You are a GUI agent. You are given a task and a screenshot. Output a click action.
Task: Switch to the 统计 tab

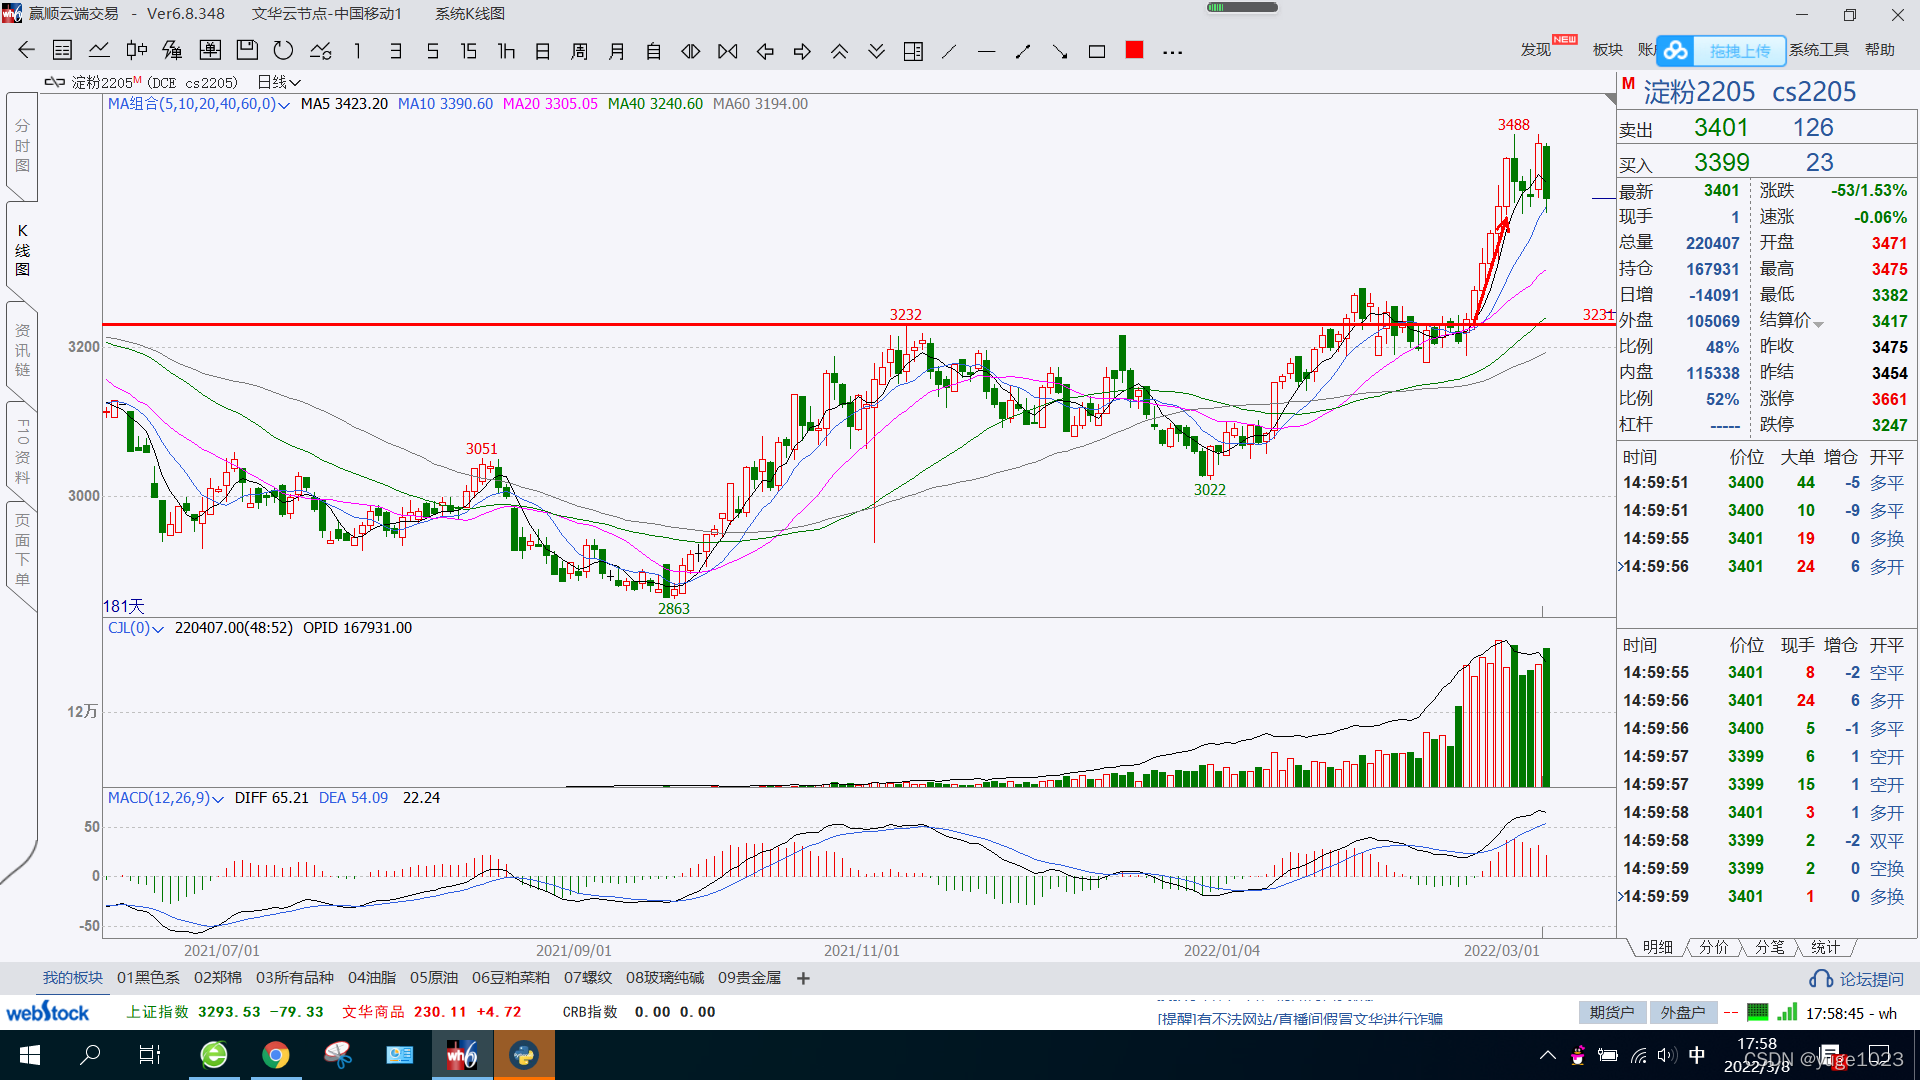click(1825, 947)
